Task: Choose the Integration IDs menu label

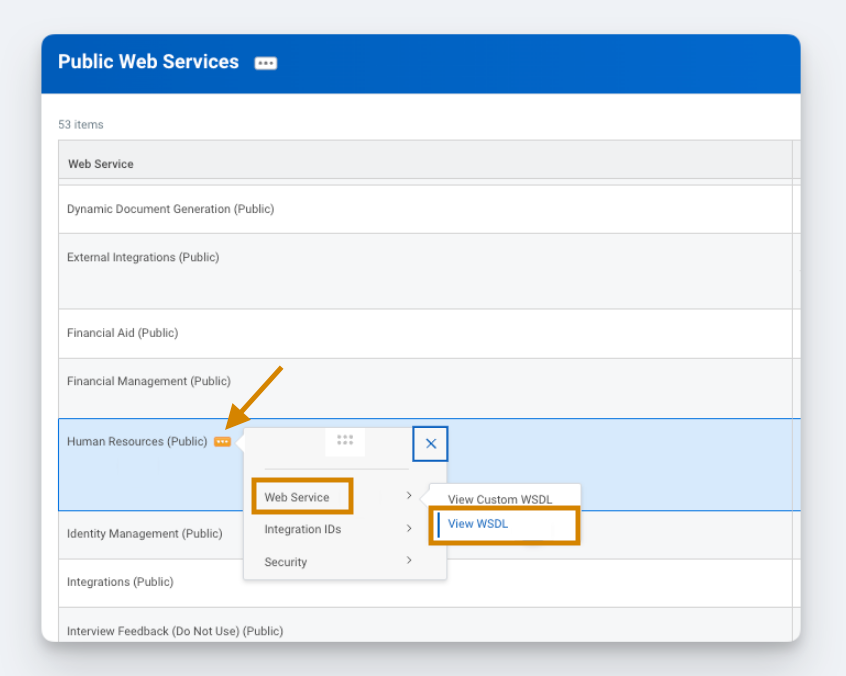Action: (302, 529)
